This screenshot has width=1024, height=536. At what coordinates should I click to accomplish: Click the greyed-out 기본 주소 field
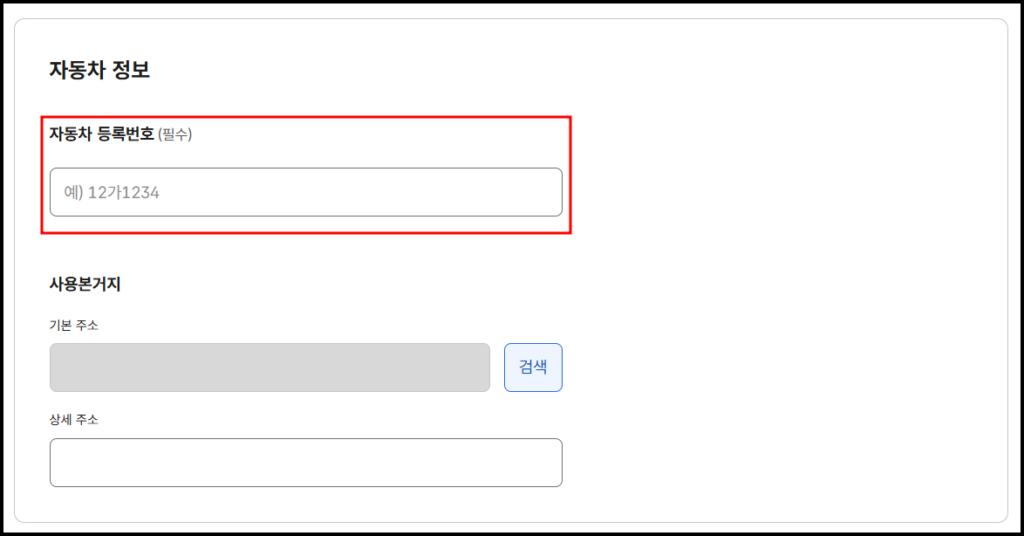[269, 367]
